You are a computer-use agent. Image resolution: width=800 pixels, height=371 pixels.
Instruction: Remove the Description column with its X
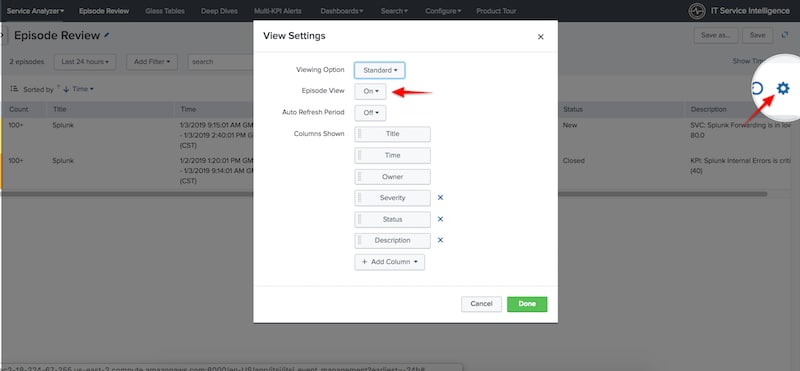coord(440,240)
